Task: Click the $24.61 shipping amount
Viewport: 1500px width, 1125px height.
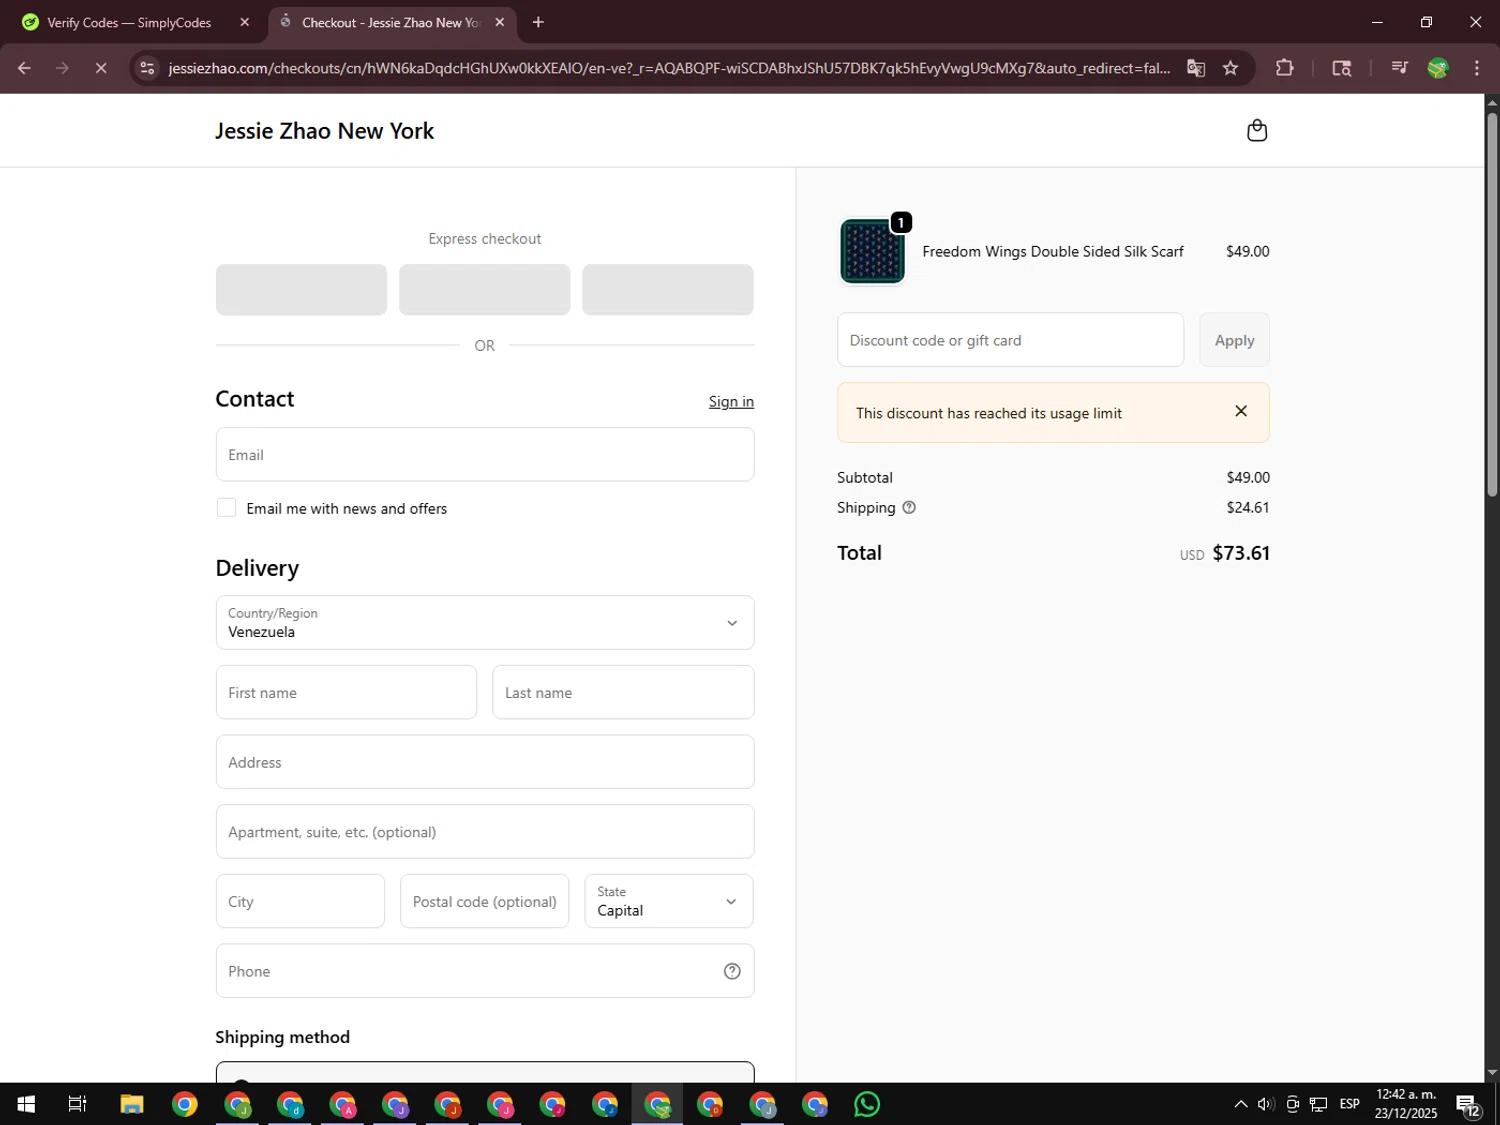Action: pyautogui.click(x=1248, y=508)
